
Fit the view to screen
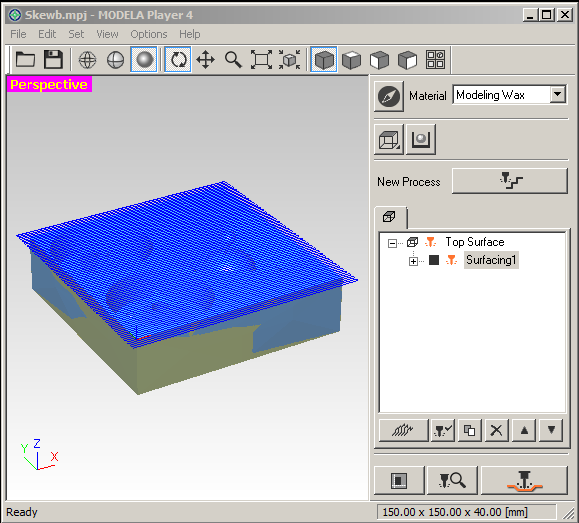261,59
